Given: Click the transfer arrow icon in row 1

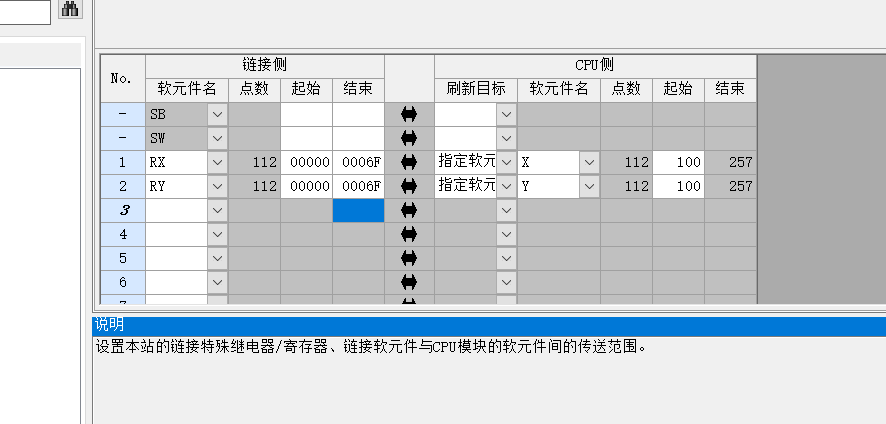Looking at the screenshot, I should tap(408, 162).
